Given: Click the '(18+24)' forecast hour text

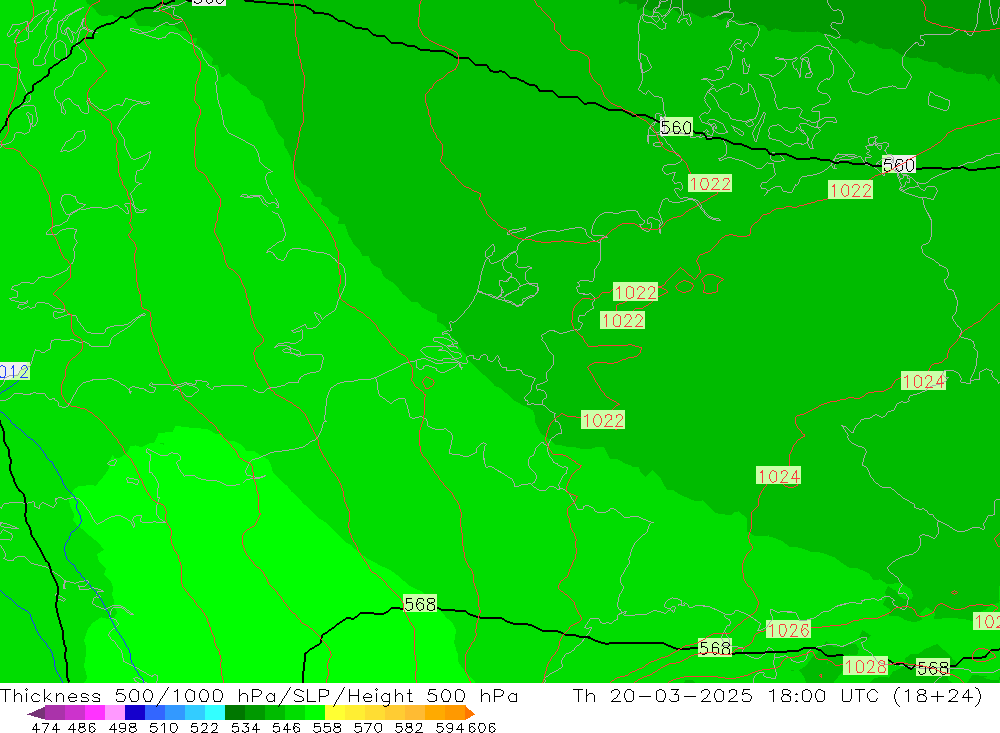Looking at the screenshot, I should coord(938,695).
